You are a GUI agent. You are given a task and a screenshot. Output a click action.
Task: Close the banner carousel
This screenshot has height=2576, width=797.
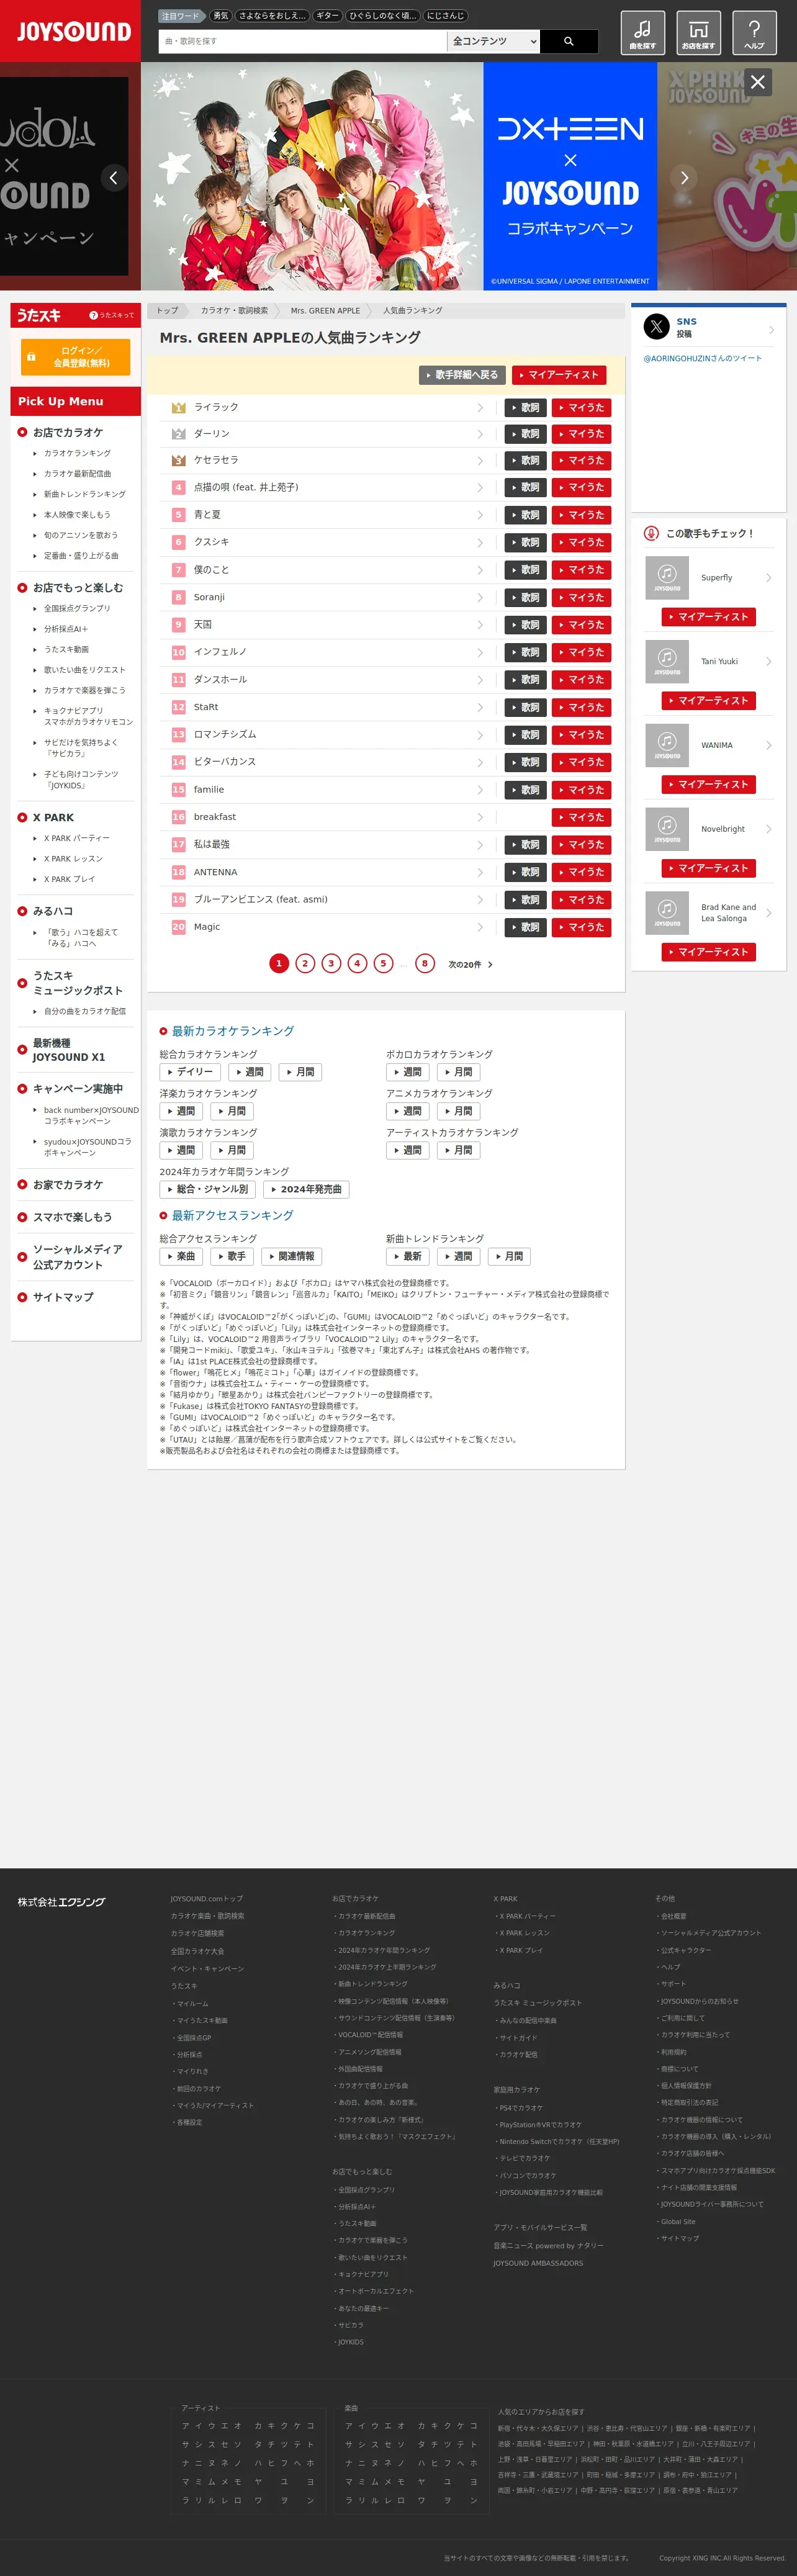758,82
